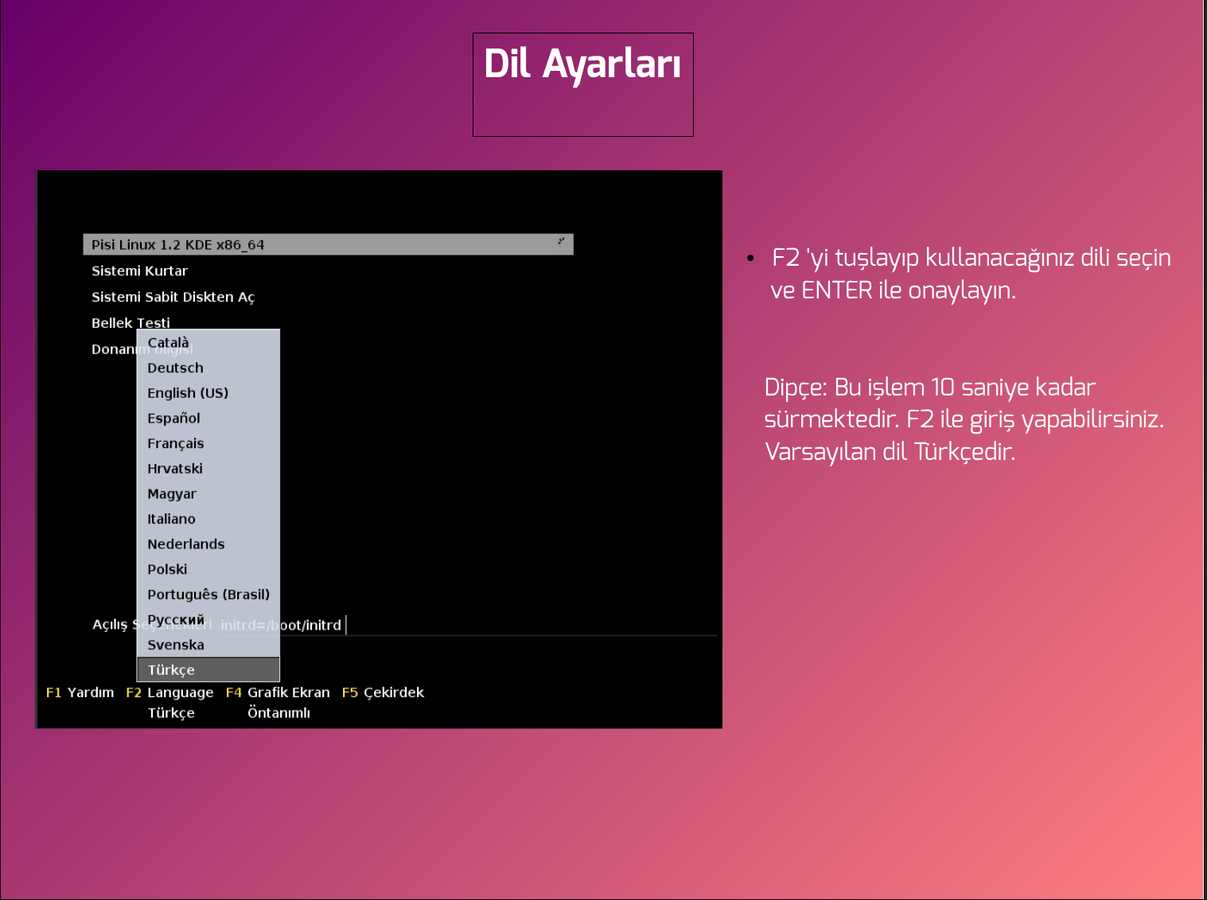Click the bullet text about pressing F2
1207x900 pixels.
click(x=971, y=274)
